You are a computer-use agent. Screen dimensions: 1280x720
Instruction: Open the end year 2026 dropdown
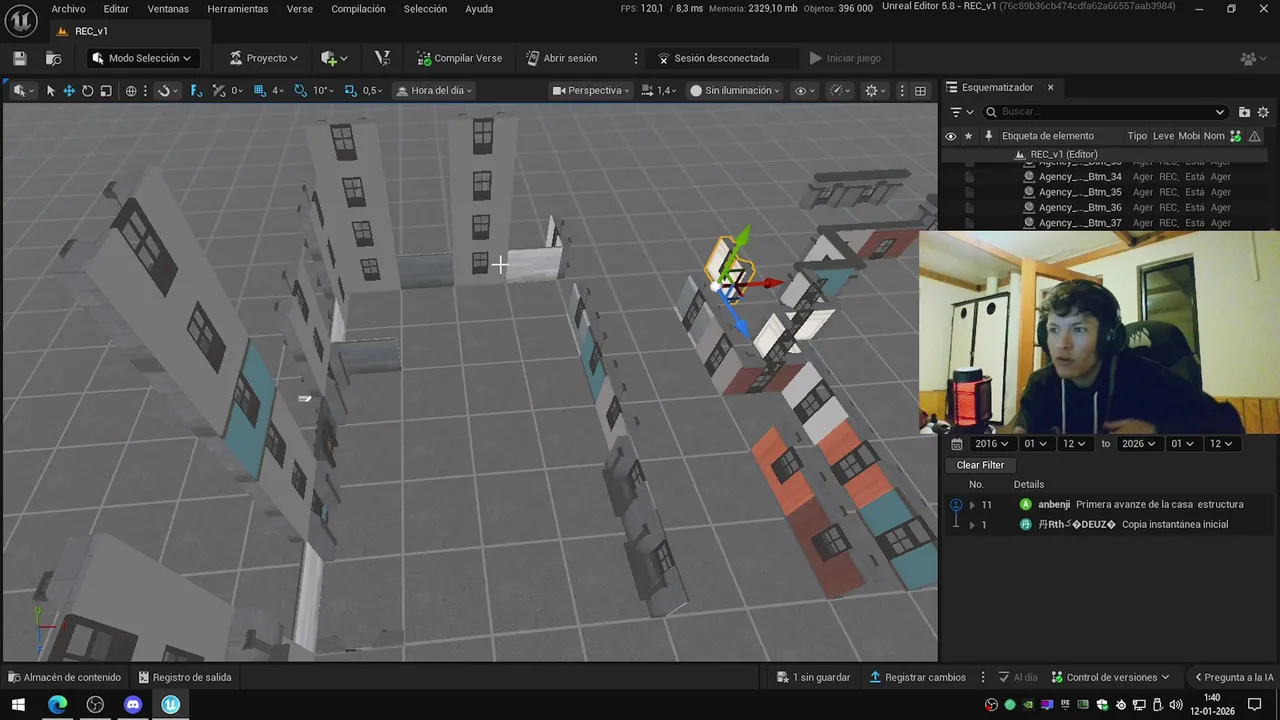1139,444
